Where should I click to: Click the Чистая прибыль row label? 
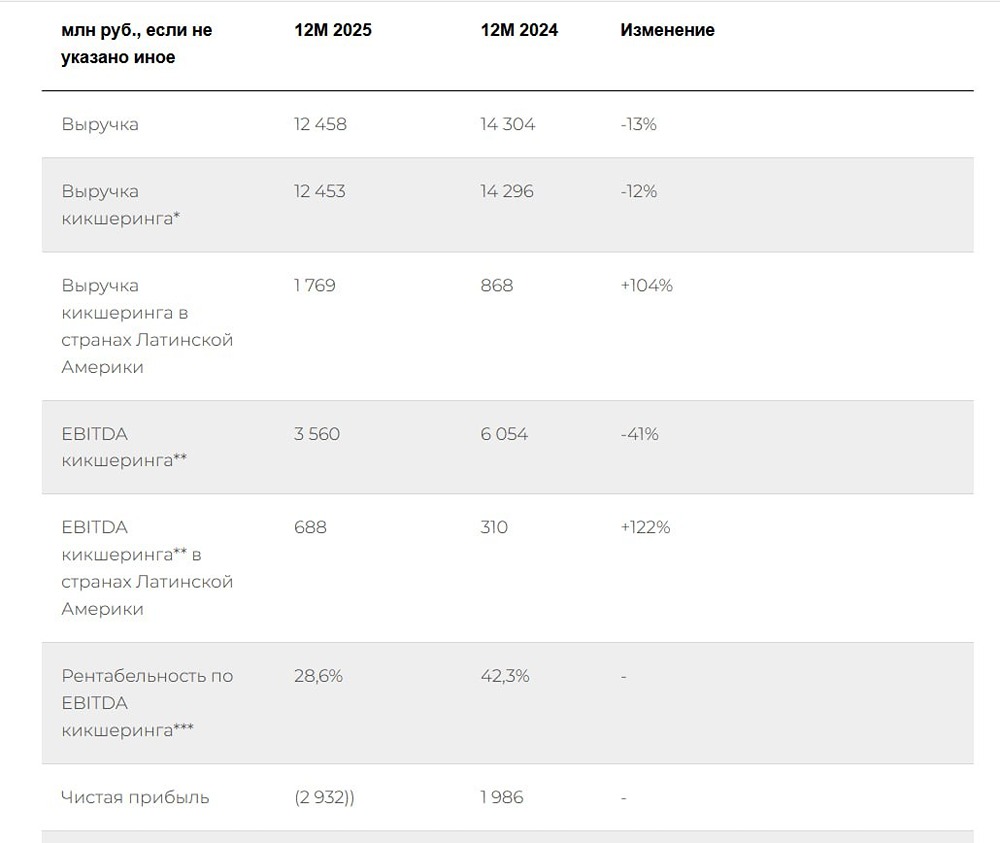[135, 798]
